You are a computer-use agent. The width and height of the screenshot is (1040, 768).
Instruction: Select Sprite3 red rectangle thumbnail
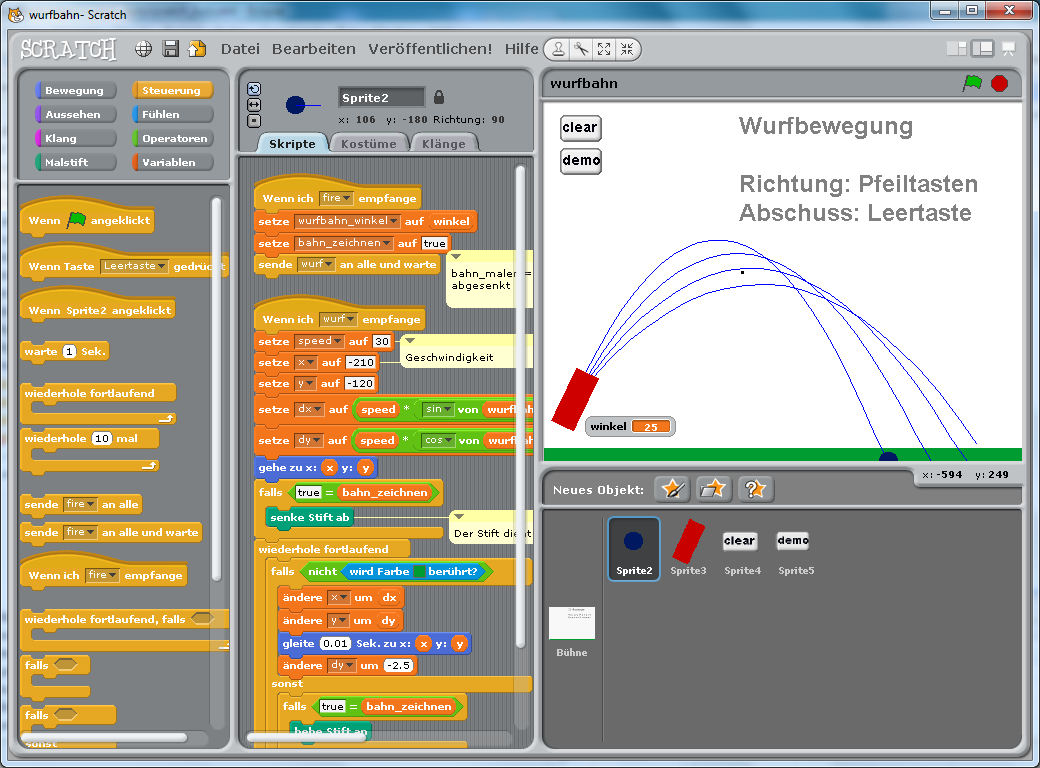point(688,548)
